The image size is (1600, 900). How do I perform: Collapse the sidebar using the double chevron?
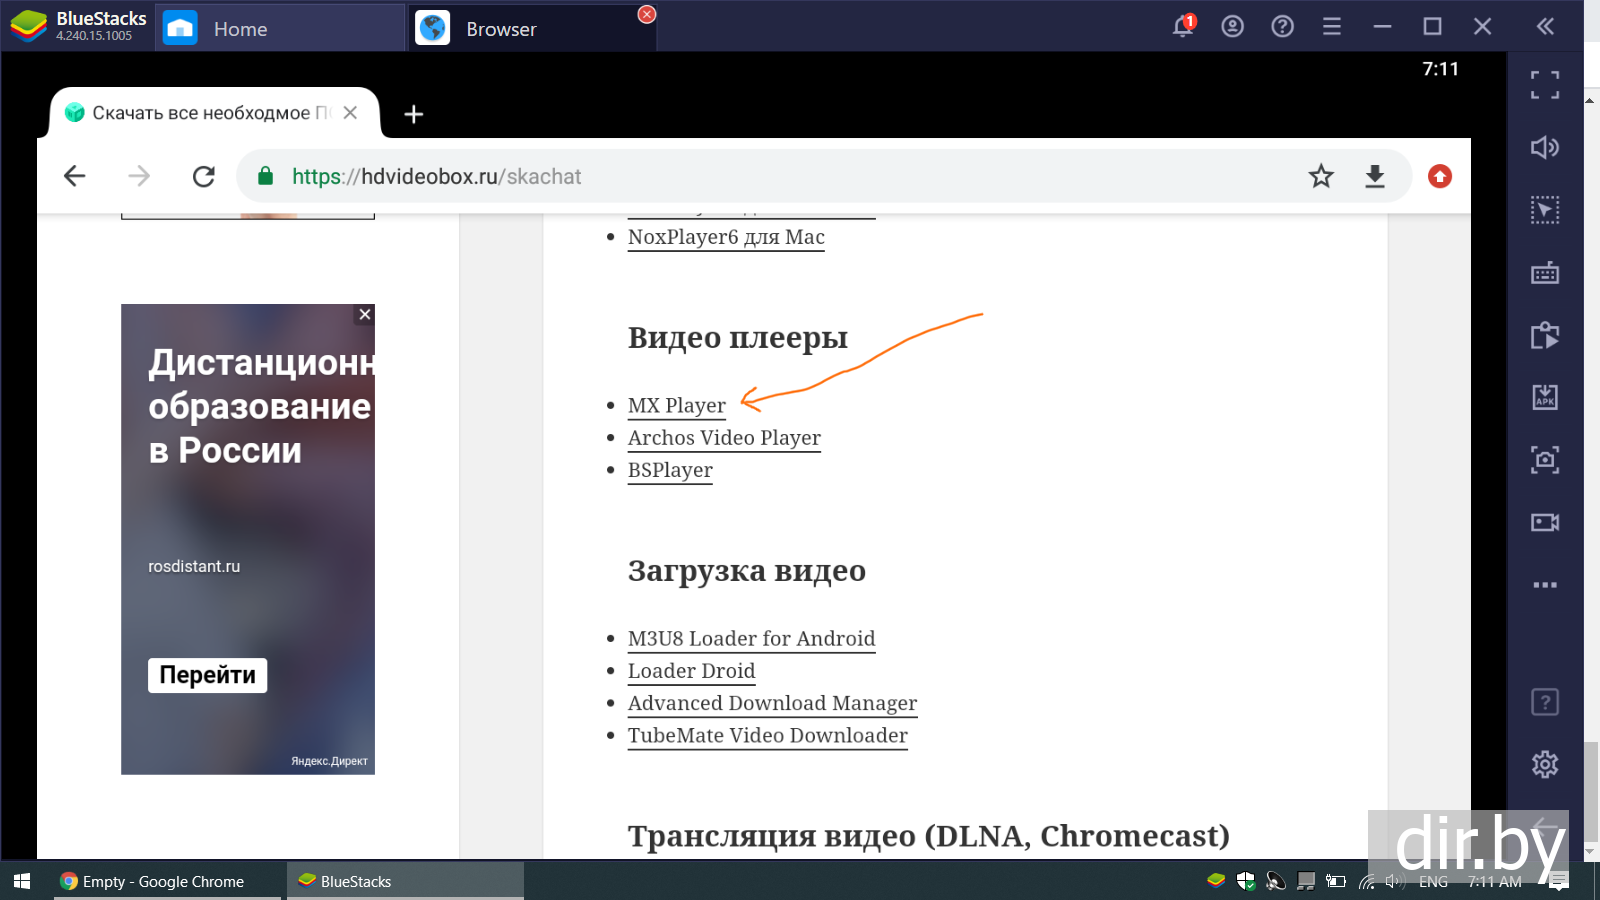[x=1545, y=27]
